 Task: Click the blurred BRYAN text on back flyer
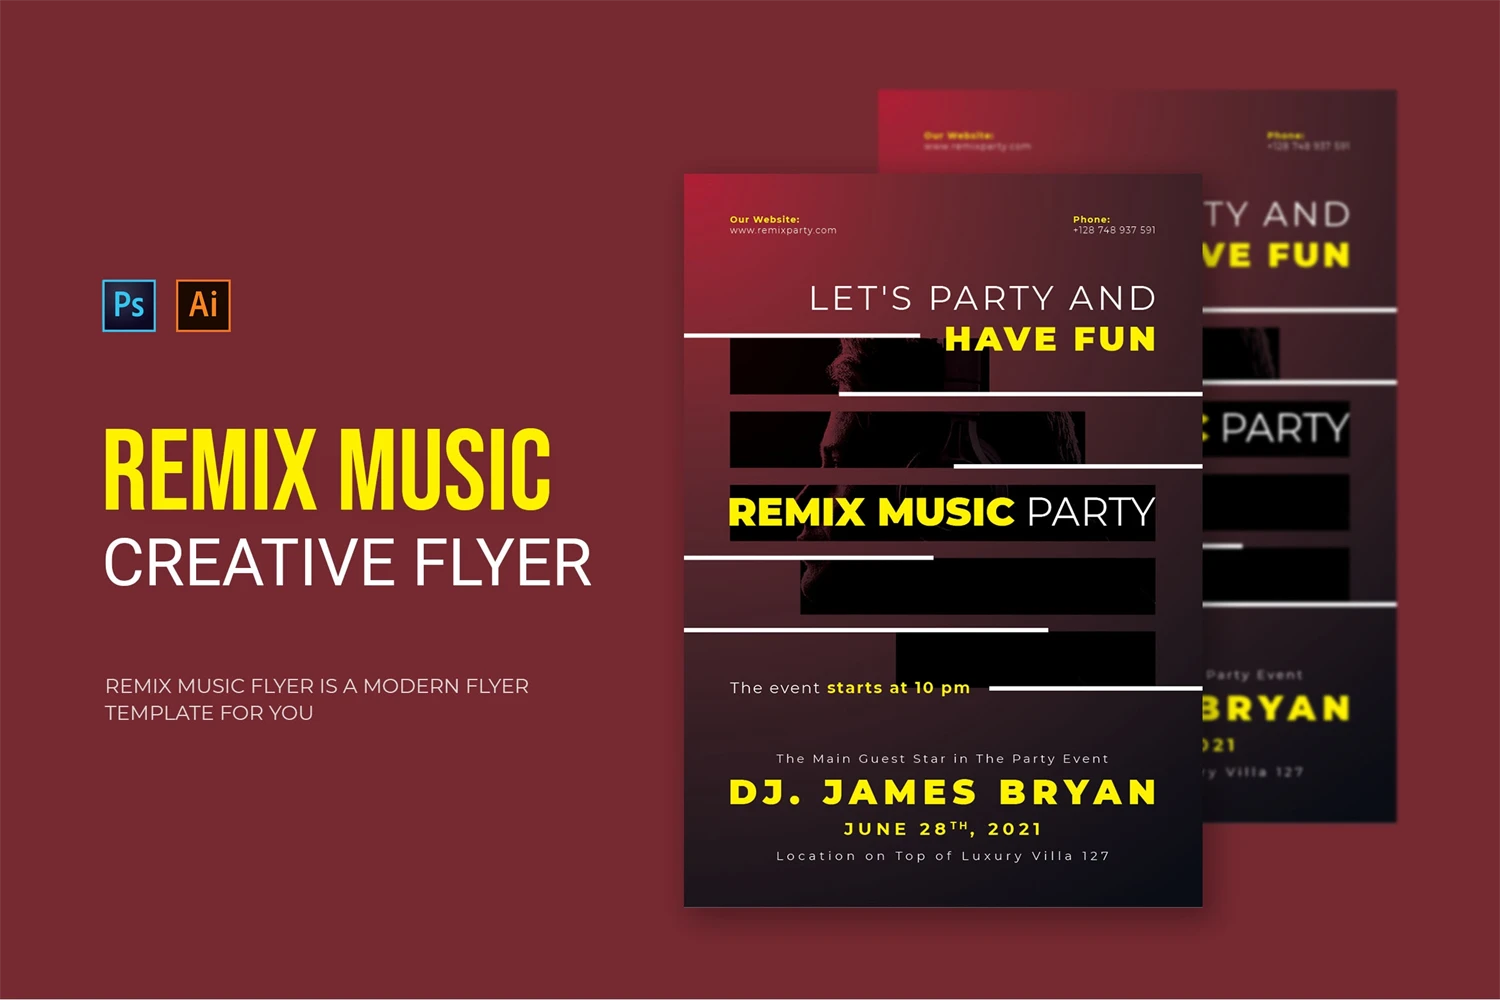[x=1276, y=708]
